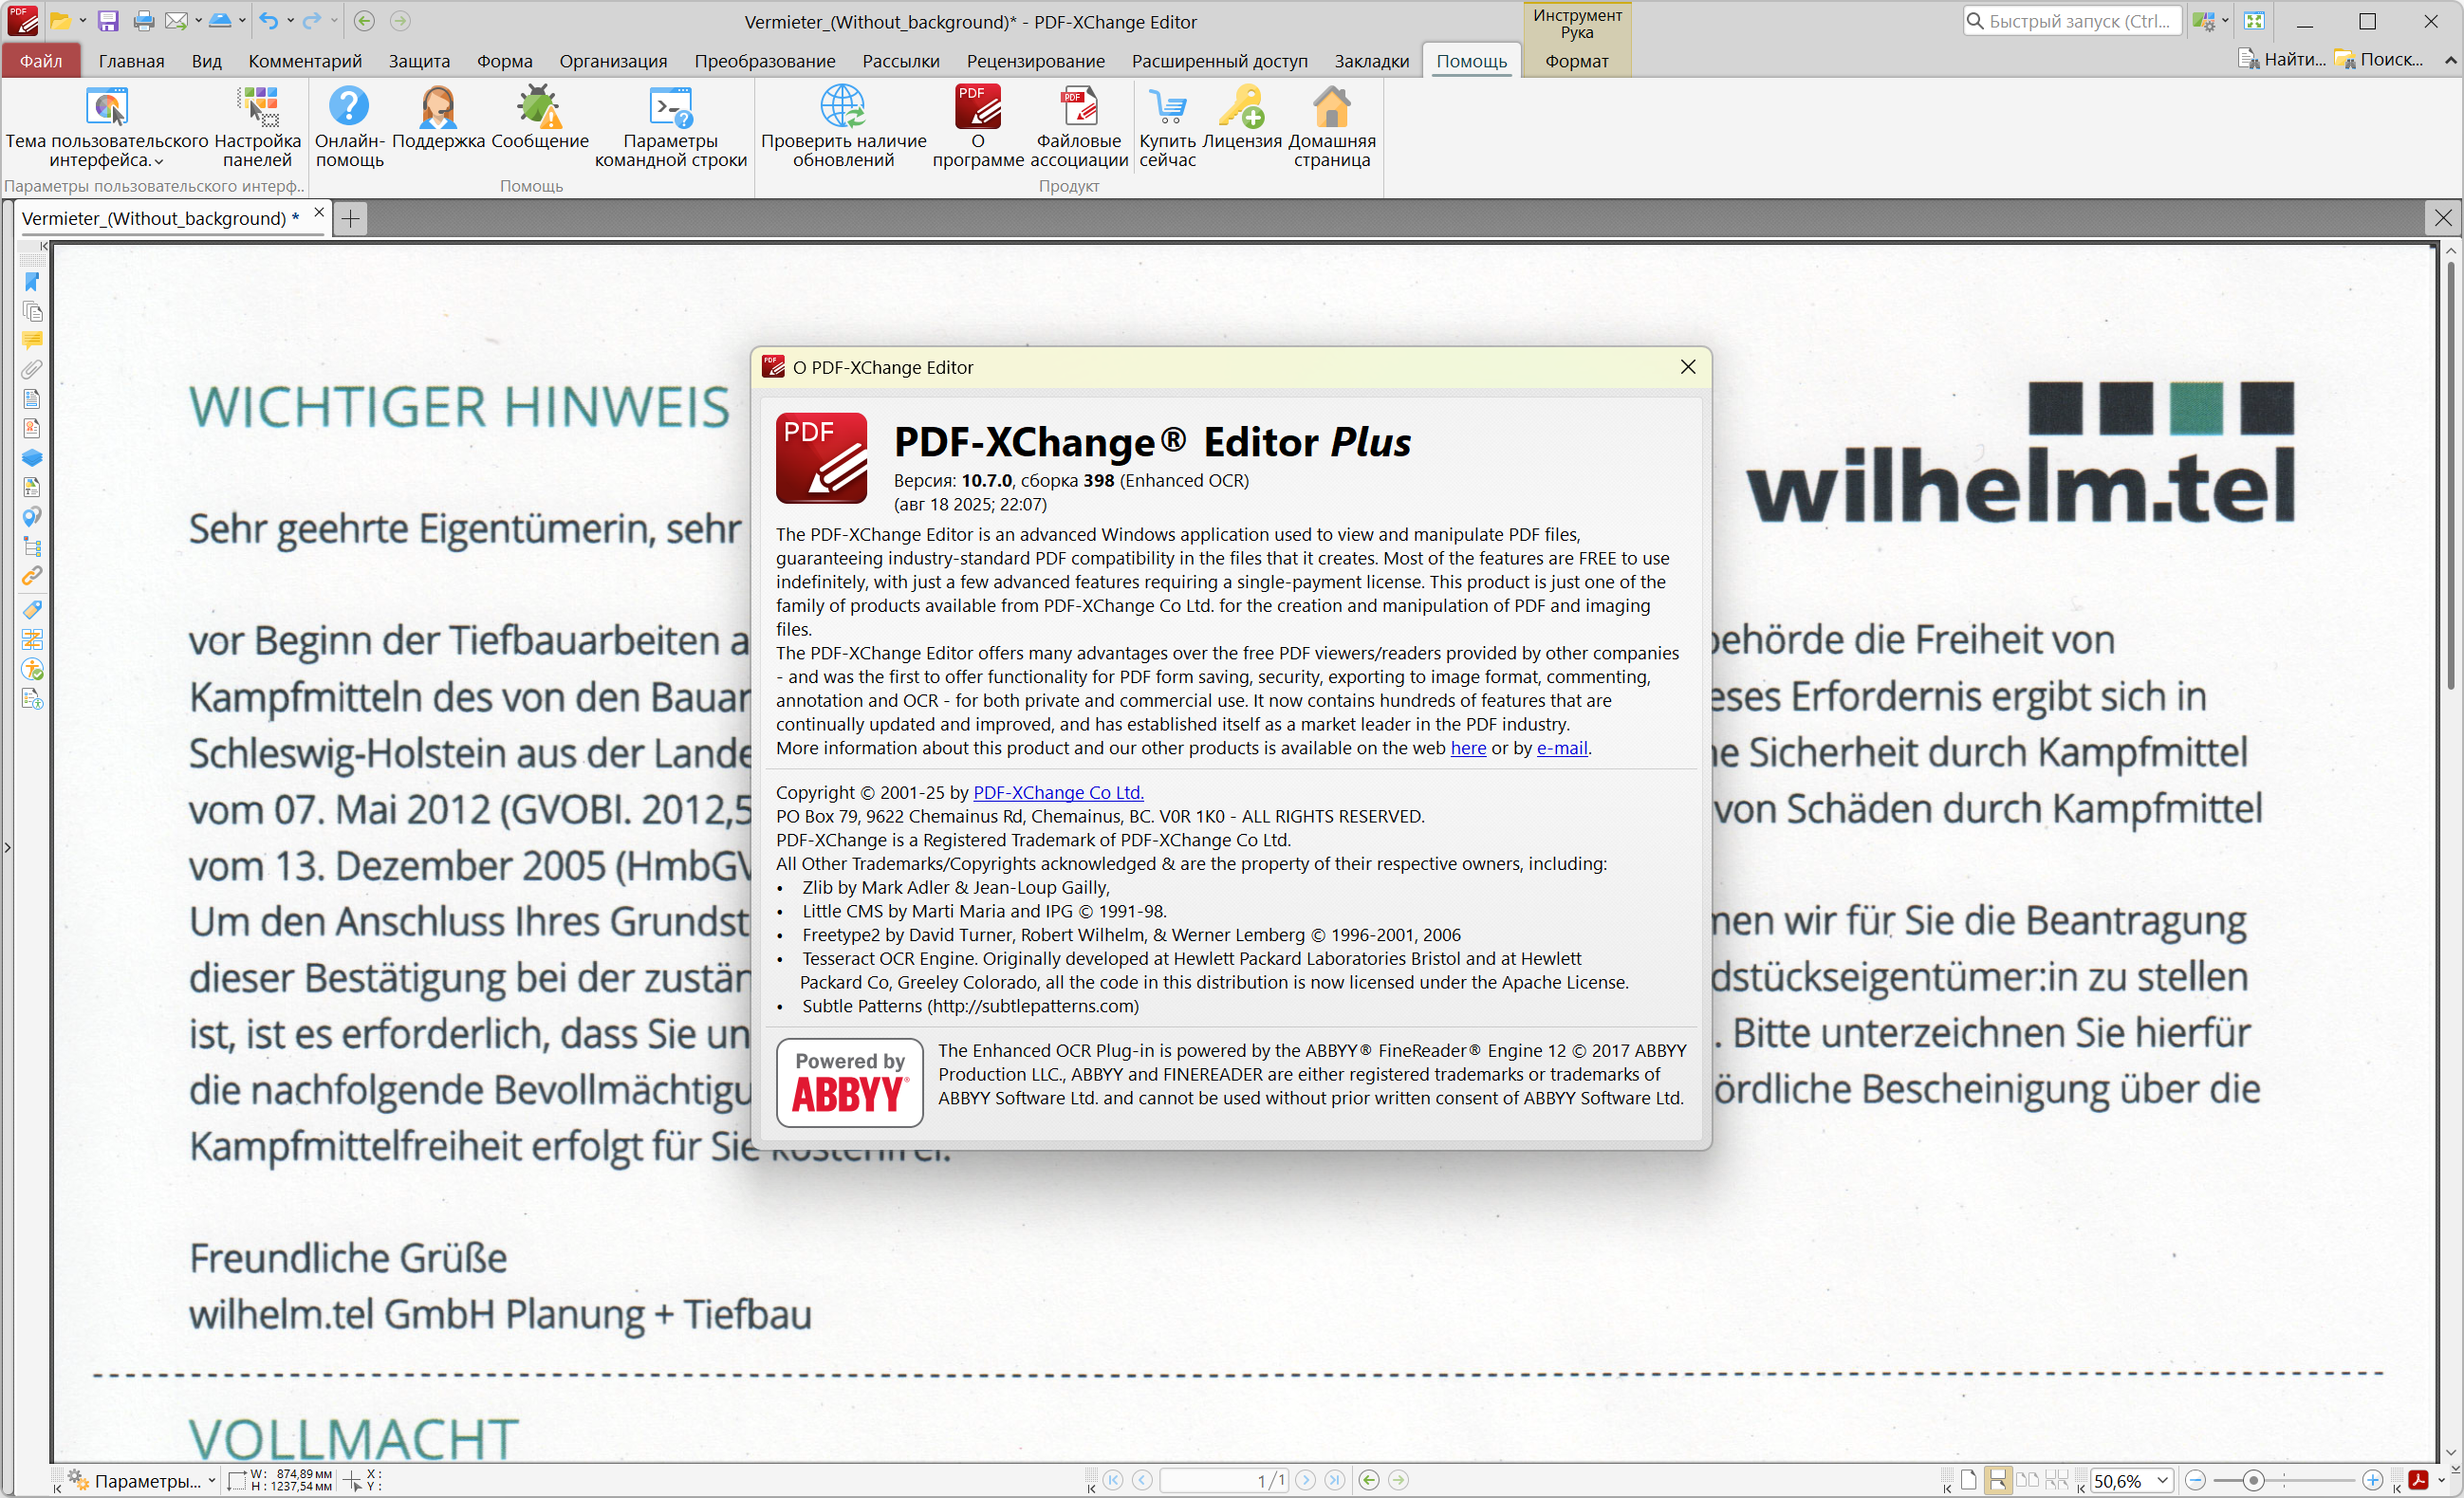The width and height of the screenshot is (2464, 1498).
Task: Adjust the zoom slider knob
Action: (2253, 1480)
